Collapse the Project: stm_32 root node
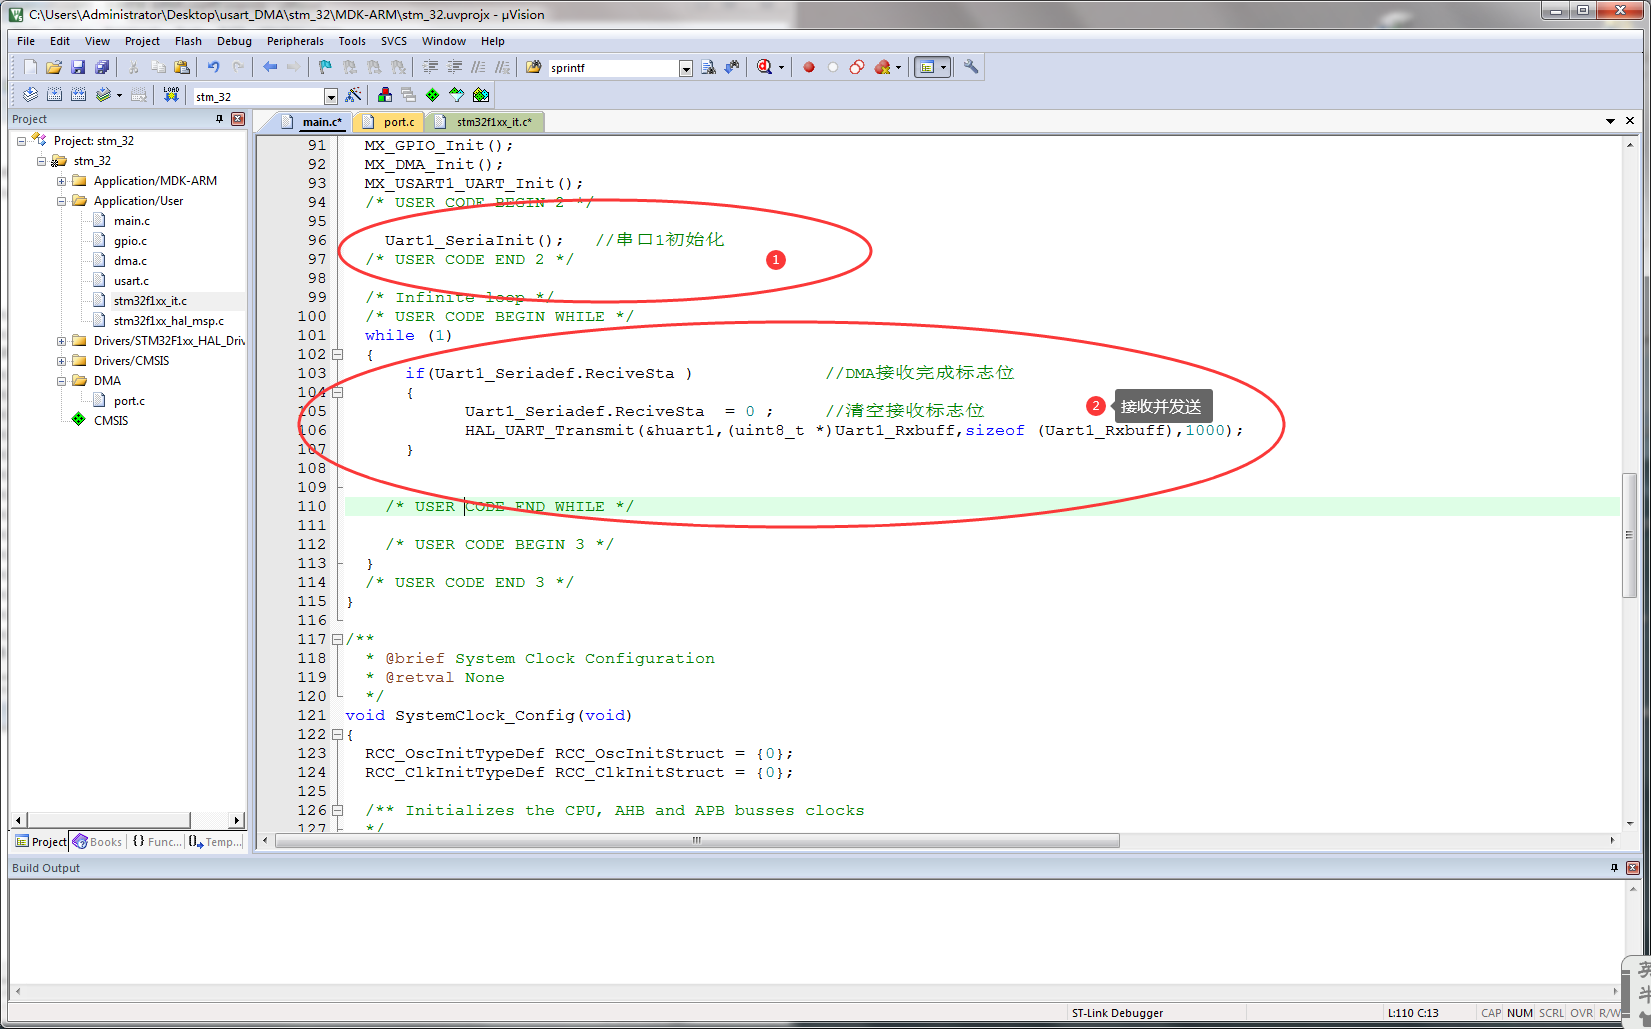This screenshot has height=1029, width=1651. point(22,141)
